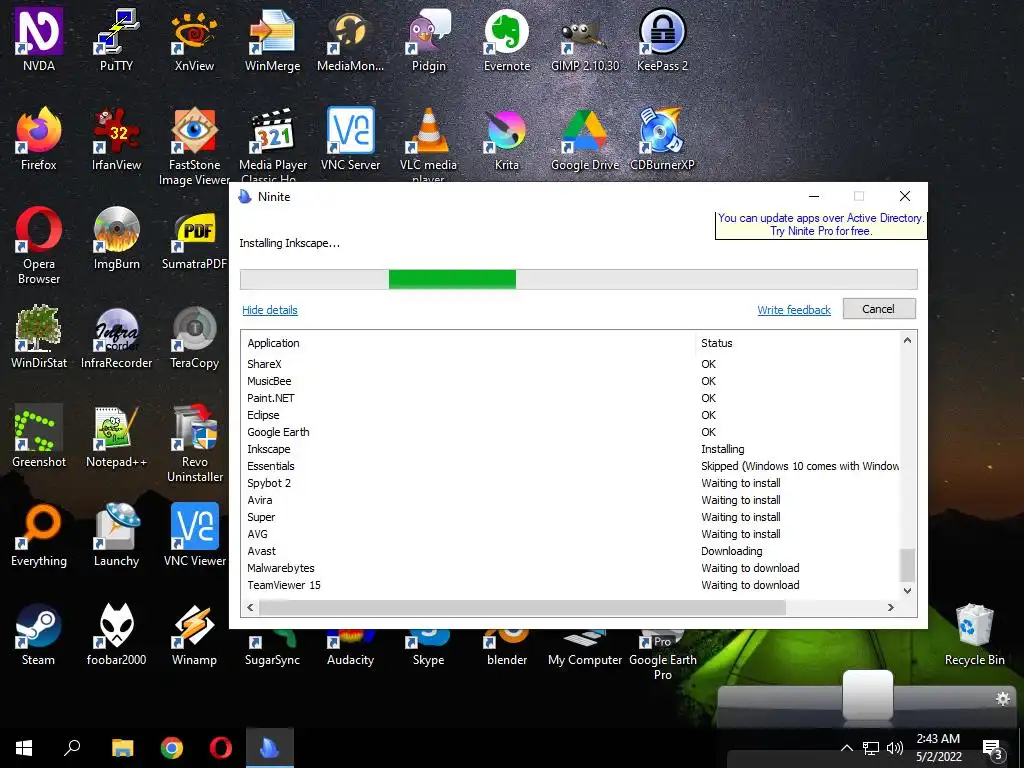
Task: Open Evernote from the desktop
Action: tap(507, 39)
